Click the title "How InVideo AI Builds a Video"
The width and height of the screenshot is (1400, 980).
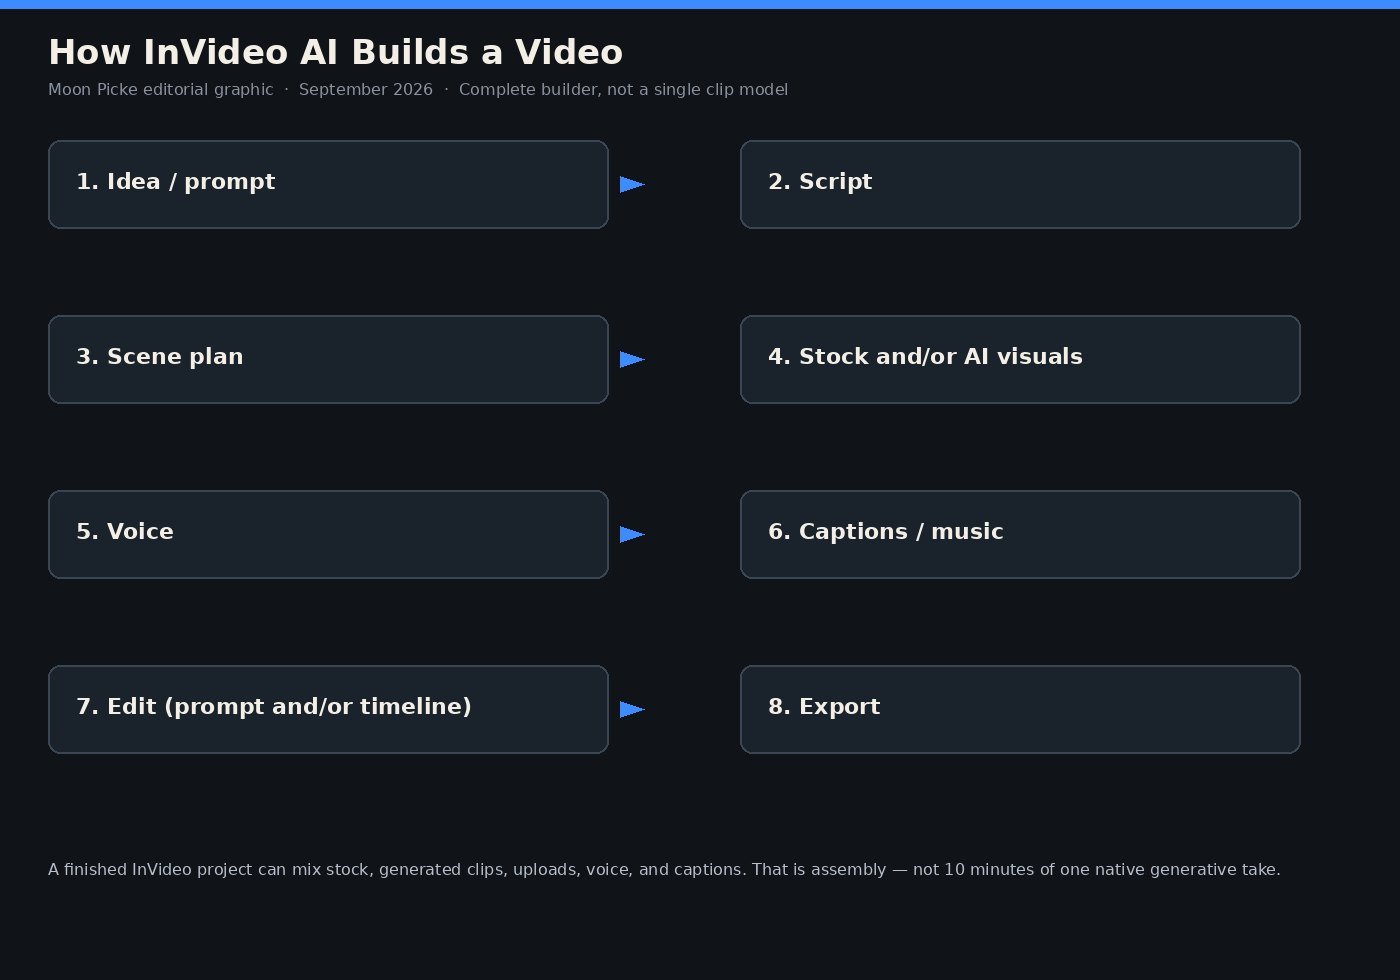coord(335,52)
